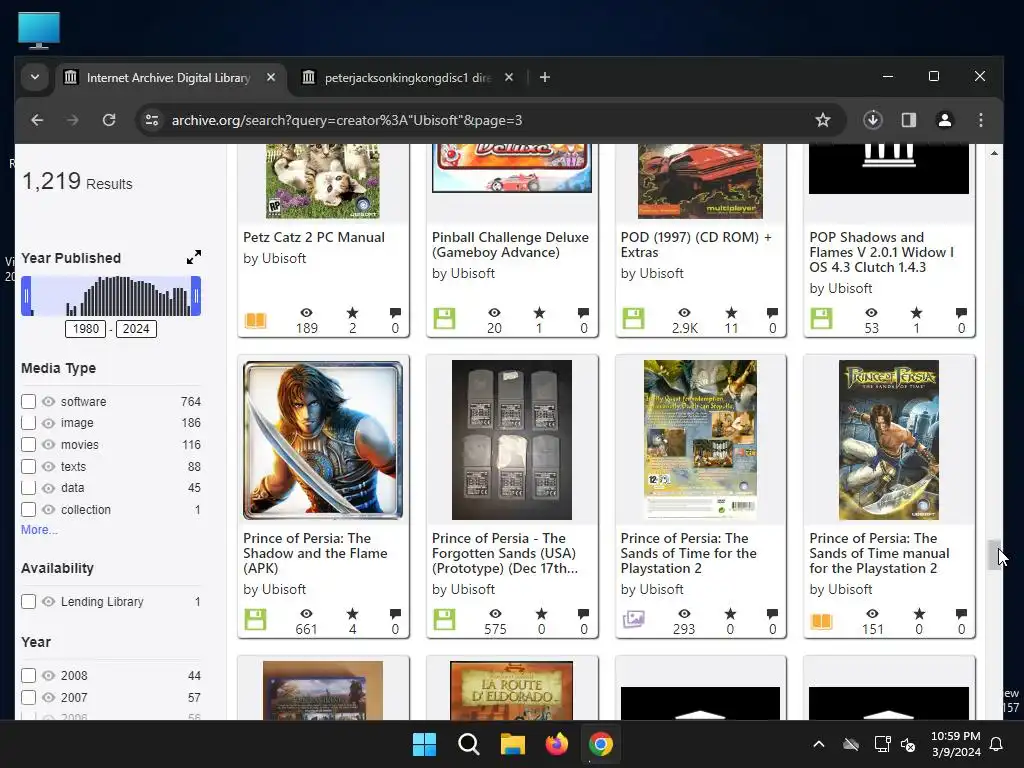Click the 1980 start year field
The width and height of the screenshot is (1024, 768).
[x=86, y=328]
